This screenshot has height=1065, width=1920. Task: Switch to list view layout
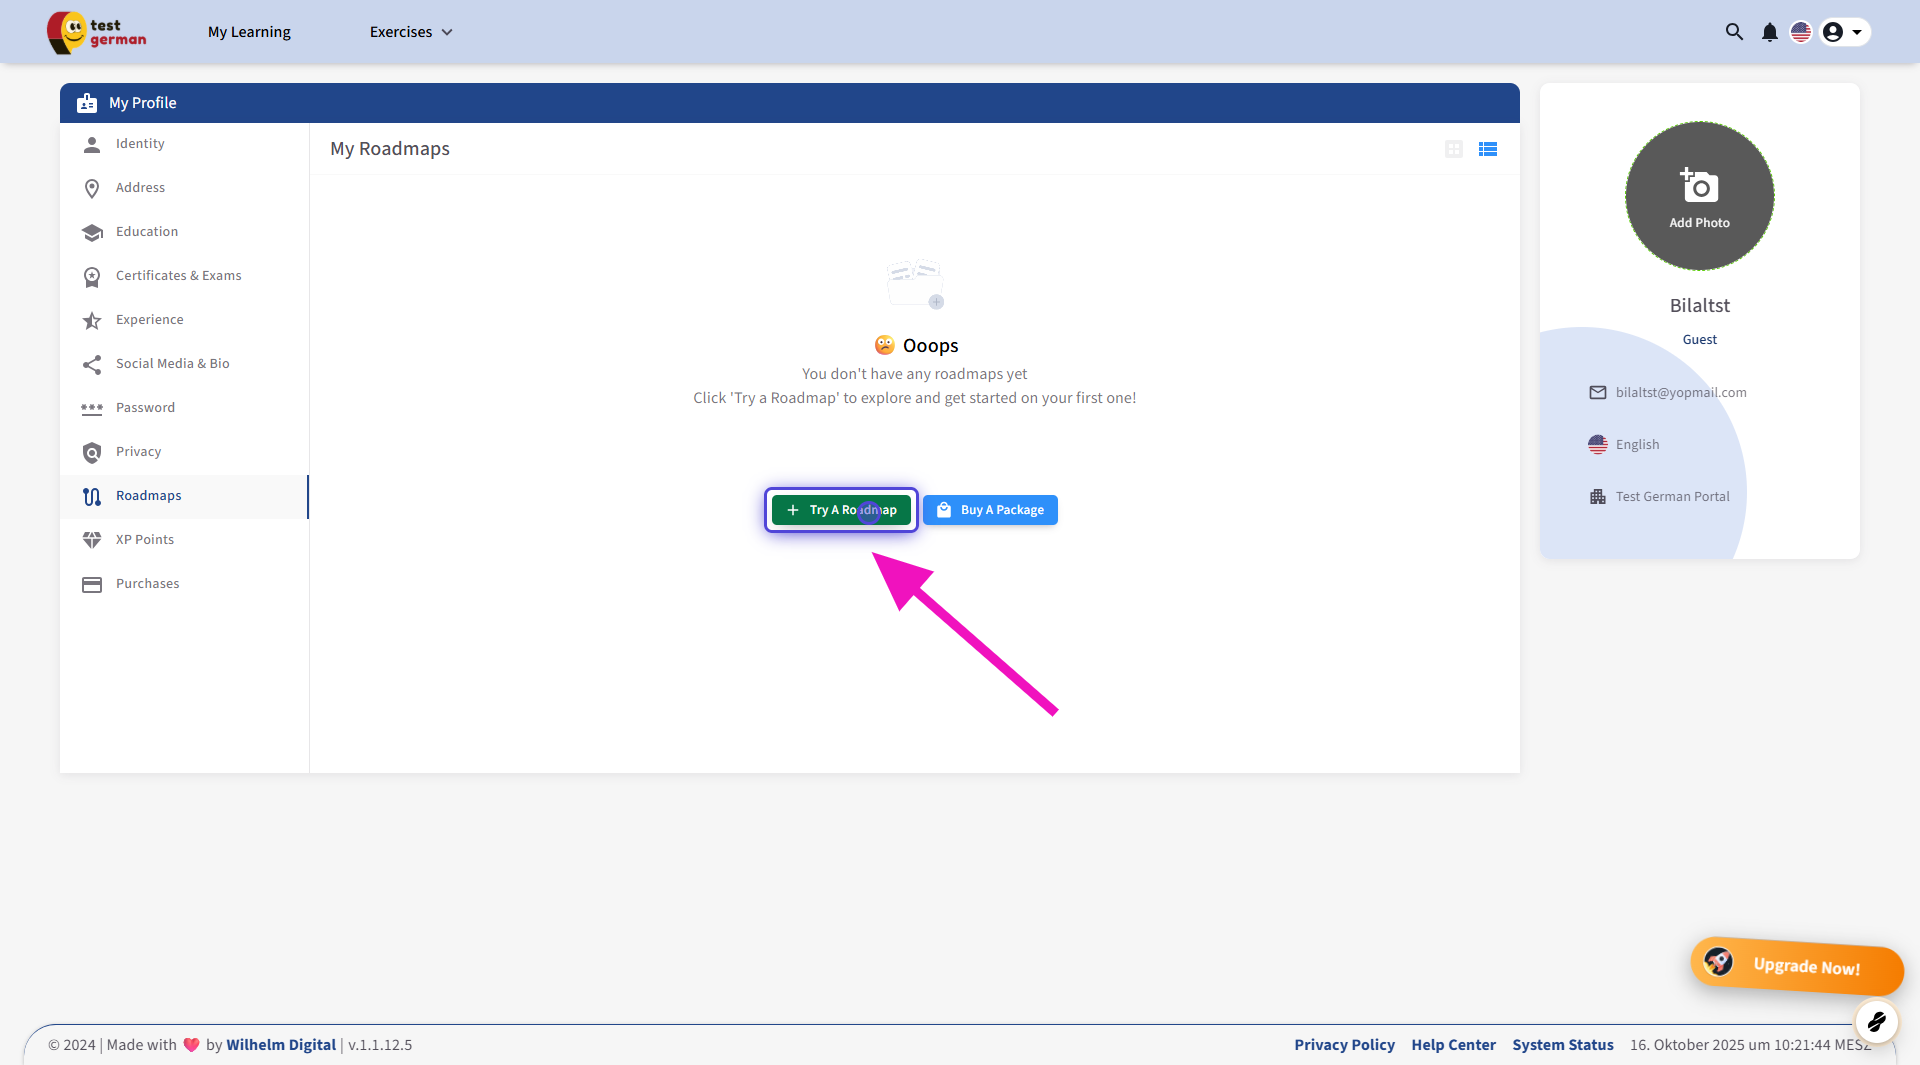[1488, 149]
